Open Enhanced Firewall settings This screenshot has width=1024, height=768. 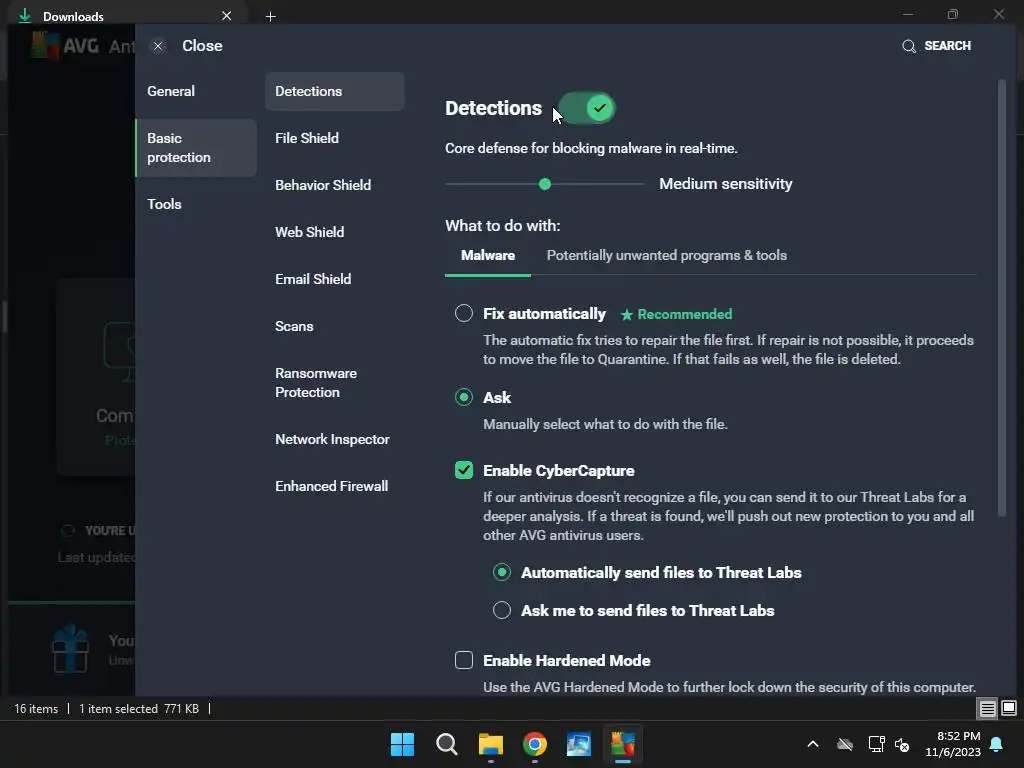334,487
